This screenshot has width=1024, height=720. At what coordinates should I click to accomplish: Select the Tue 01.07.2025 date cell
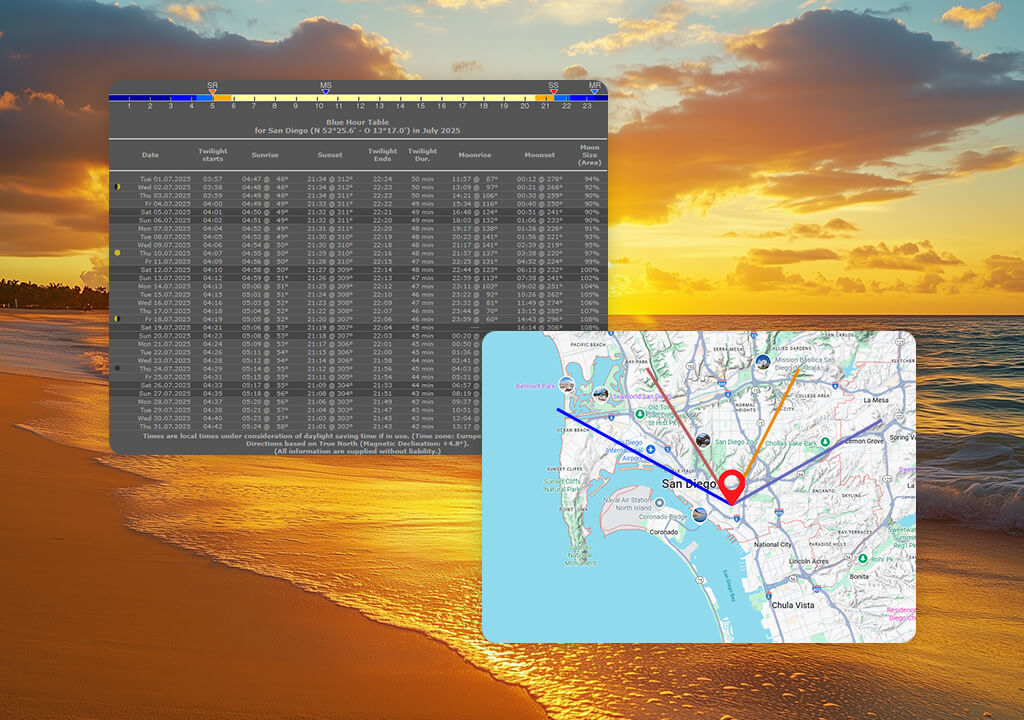point(165,179)
